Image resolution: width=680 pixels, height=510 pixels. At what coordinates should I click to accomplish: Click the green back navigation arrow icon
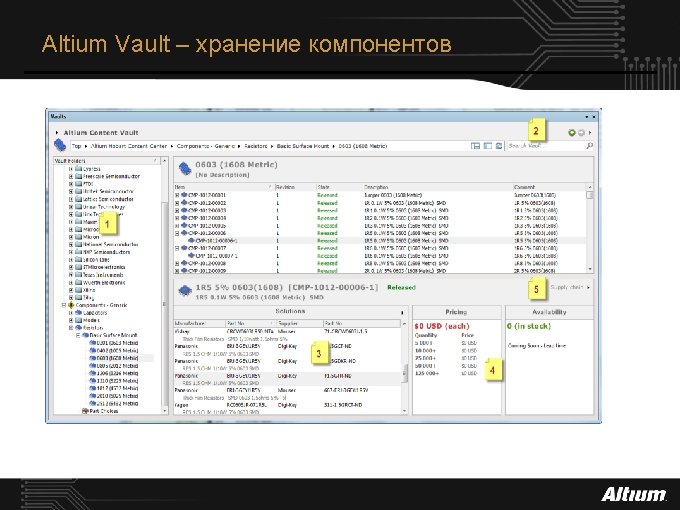[572, 133]
